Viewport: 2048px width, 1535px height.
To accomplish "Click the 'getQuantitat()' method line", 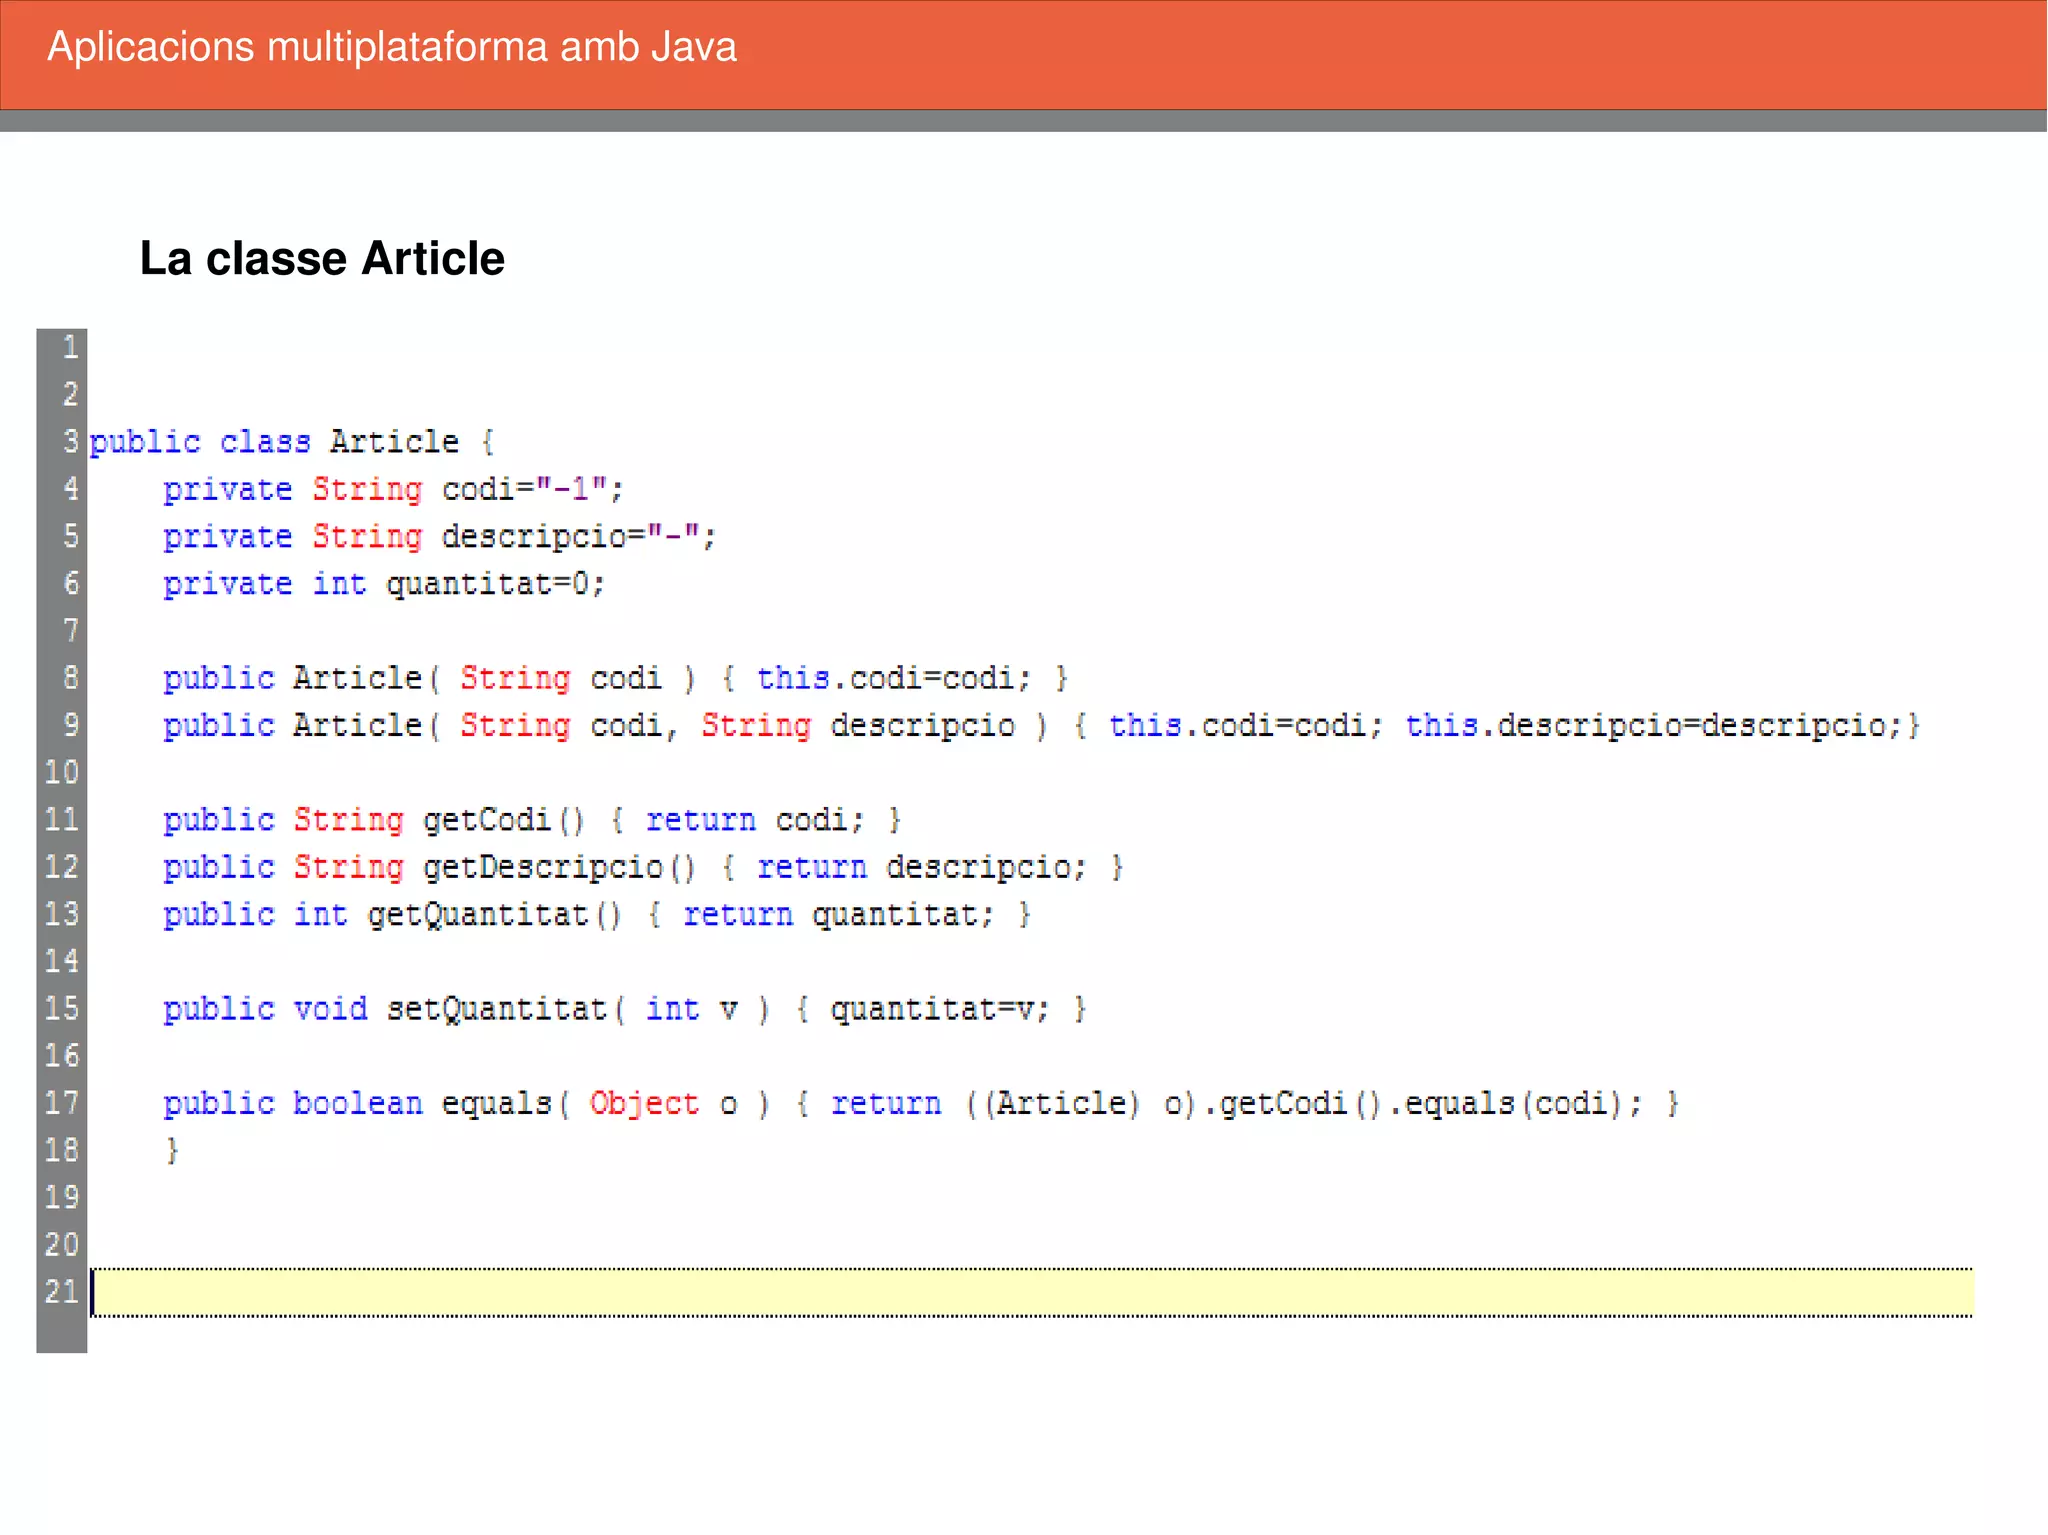I will 597,914.
